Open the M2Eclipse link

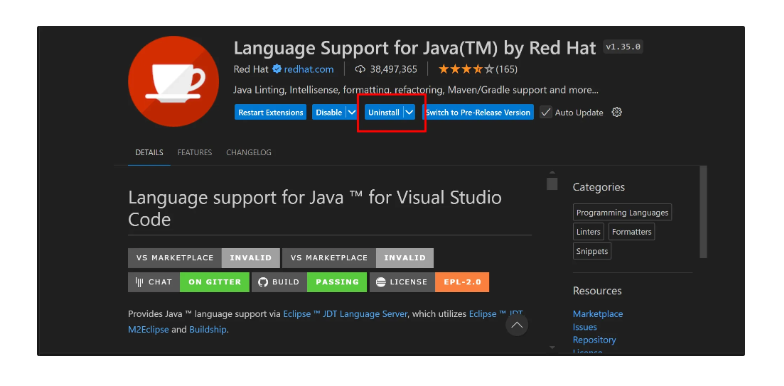(x=148, y=330)
